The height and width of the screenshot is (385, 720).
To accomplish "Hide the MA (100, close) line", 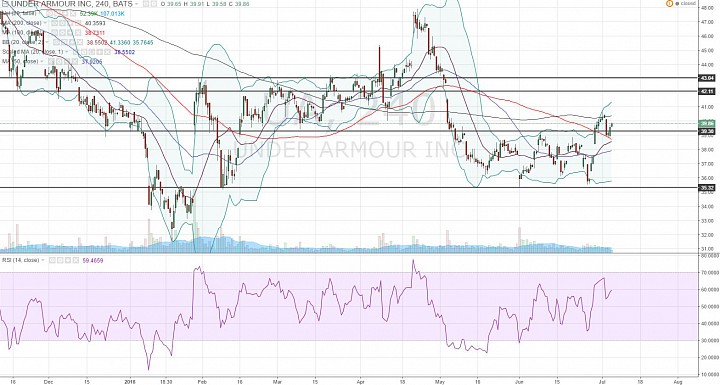I will [x=54, y=33].
